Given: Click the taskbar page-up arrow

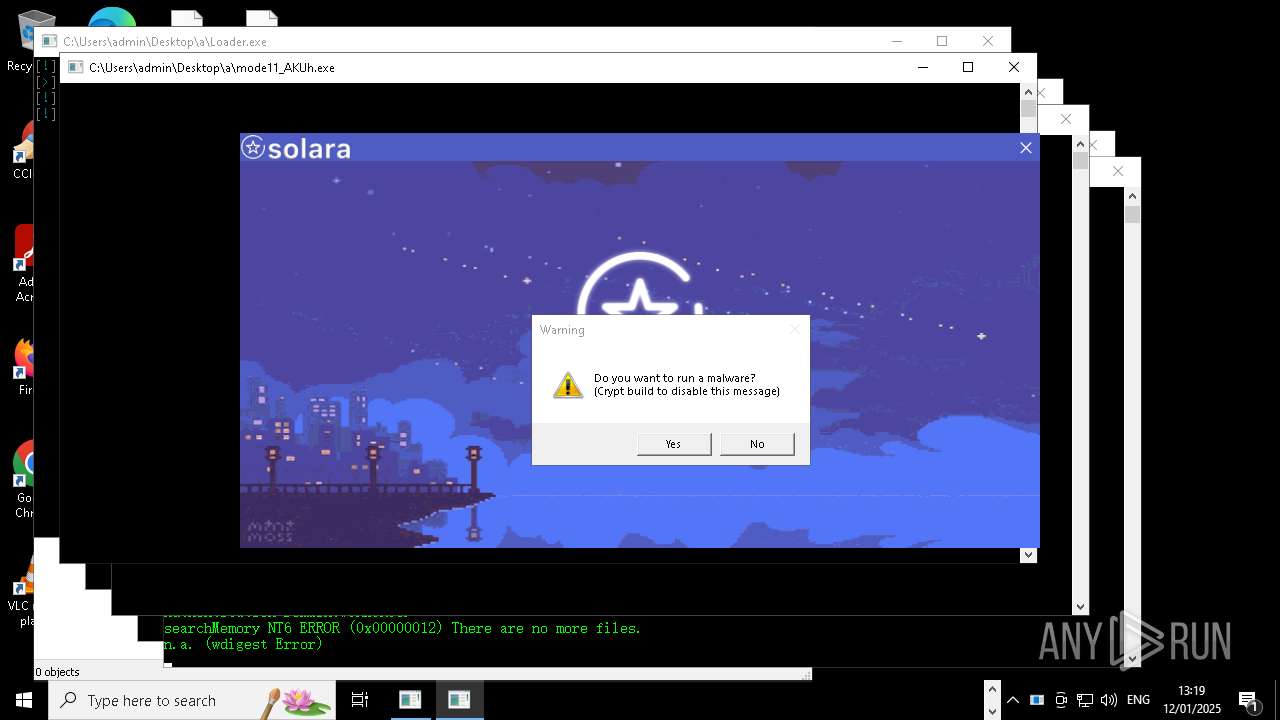Looking at the screenshot, I should [992, 688].
